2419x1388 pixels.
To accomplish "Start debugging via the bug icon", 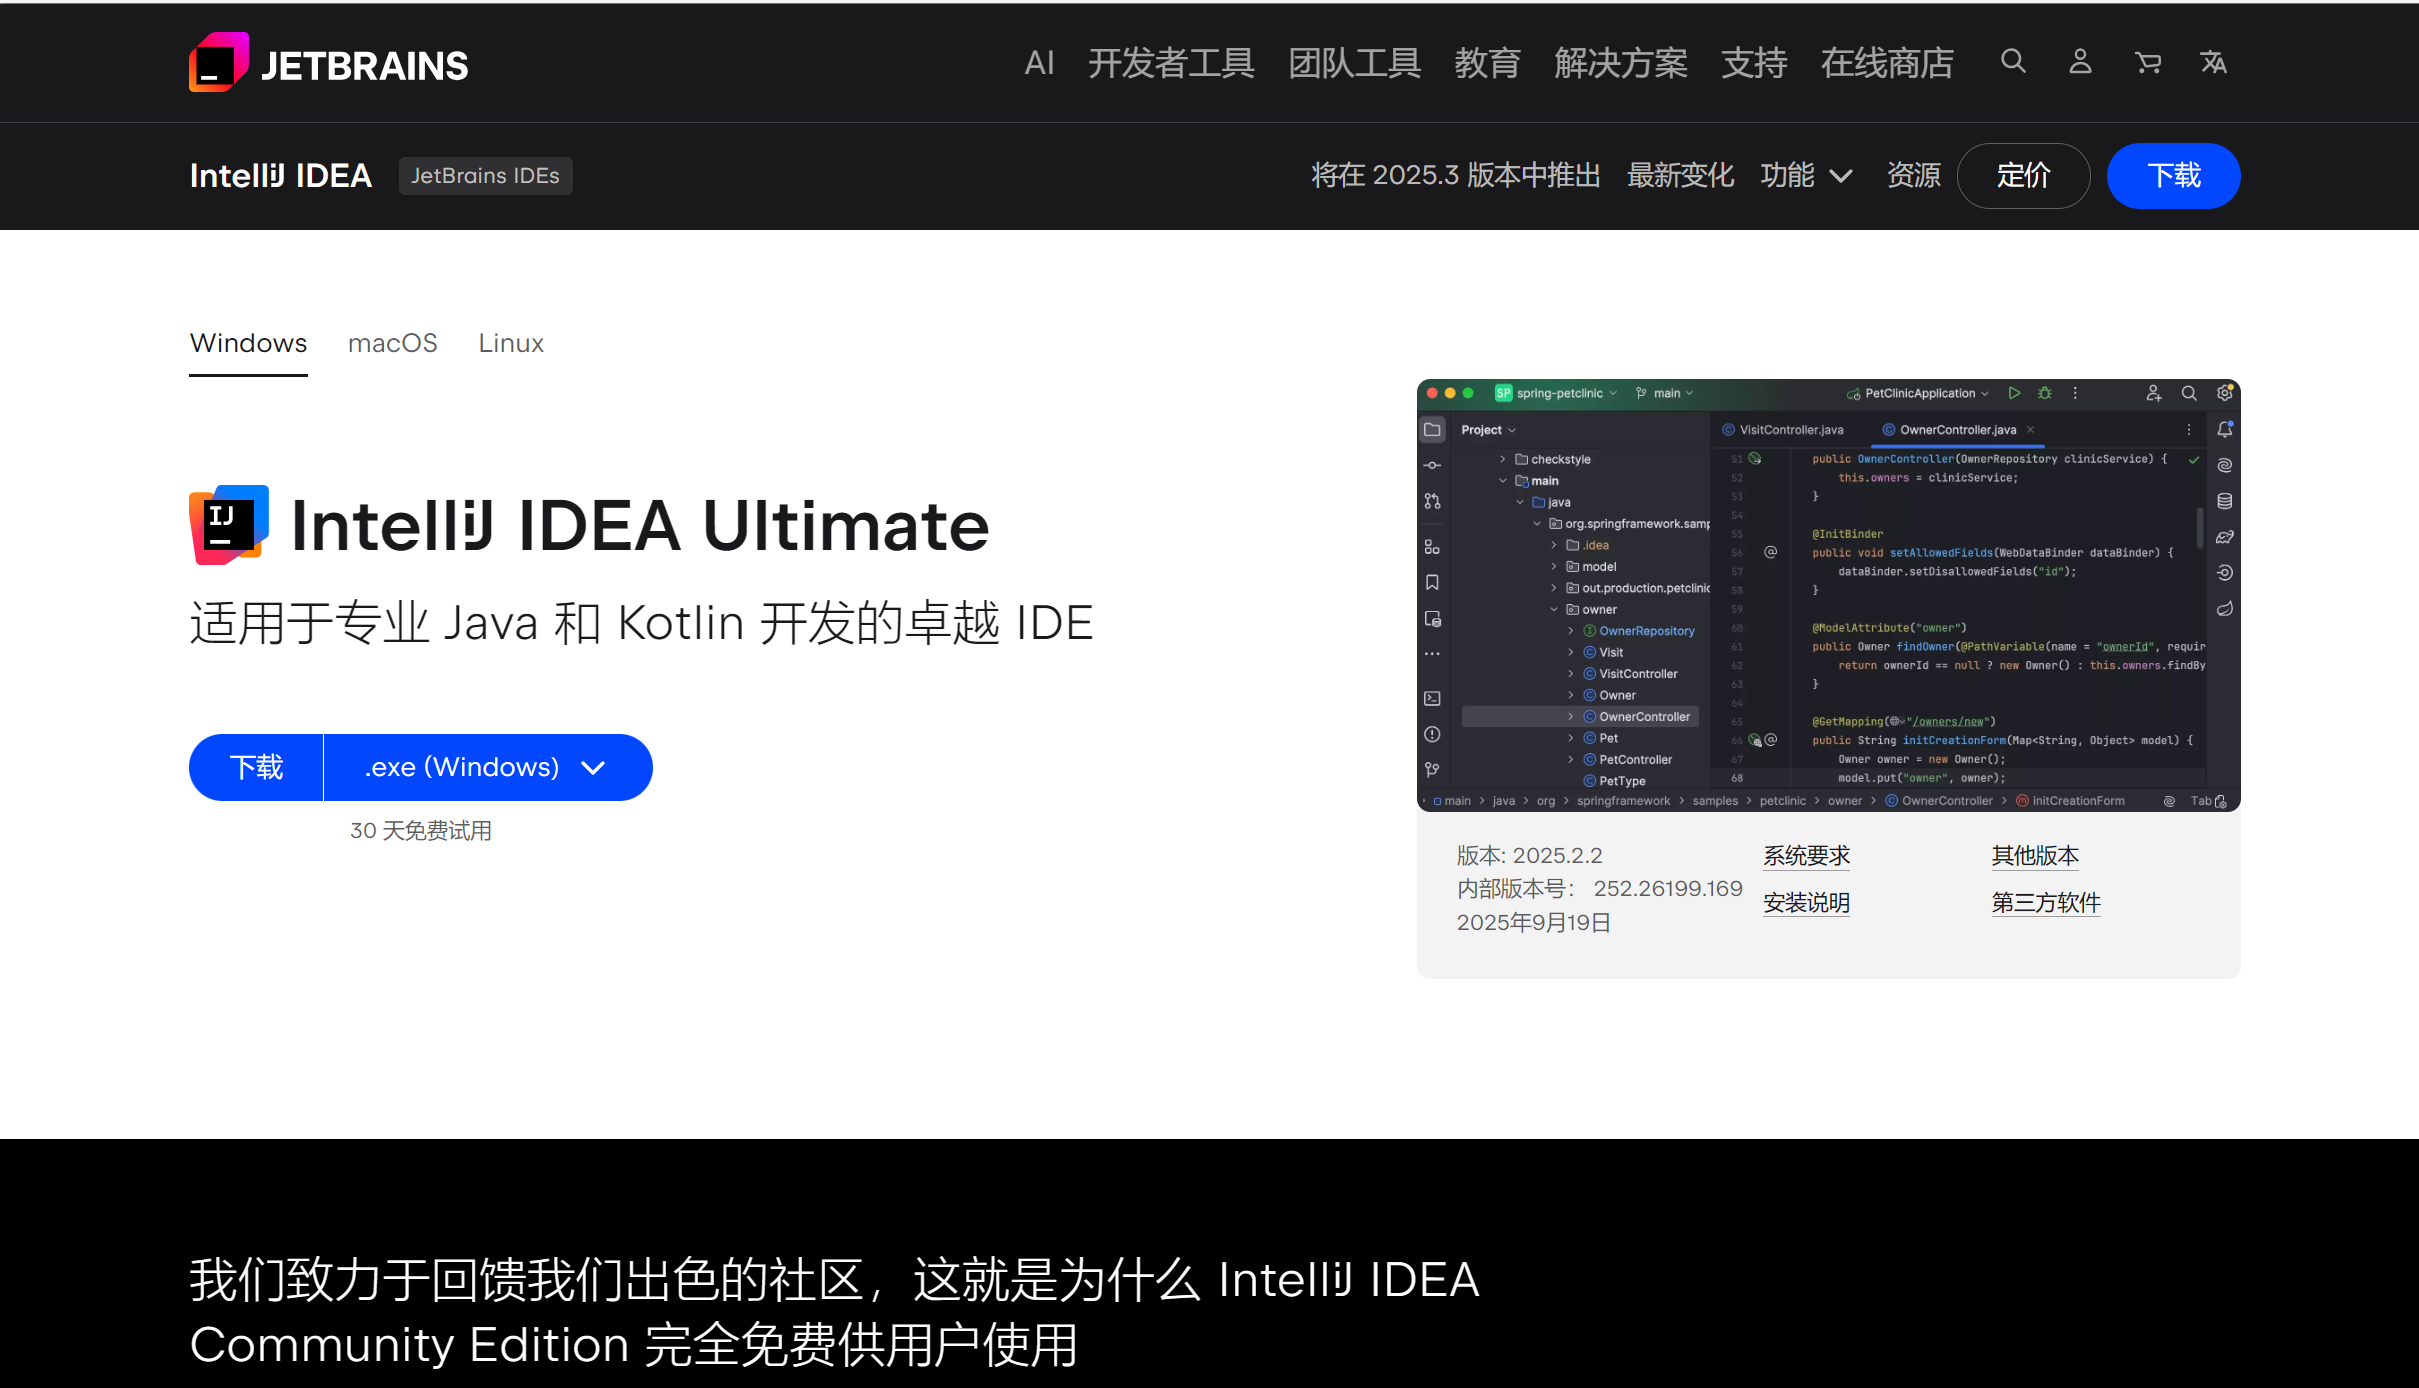I will click(2044, 393).
